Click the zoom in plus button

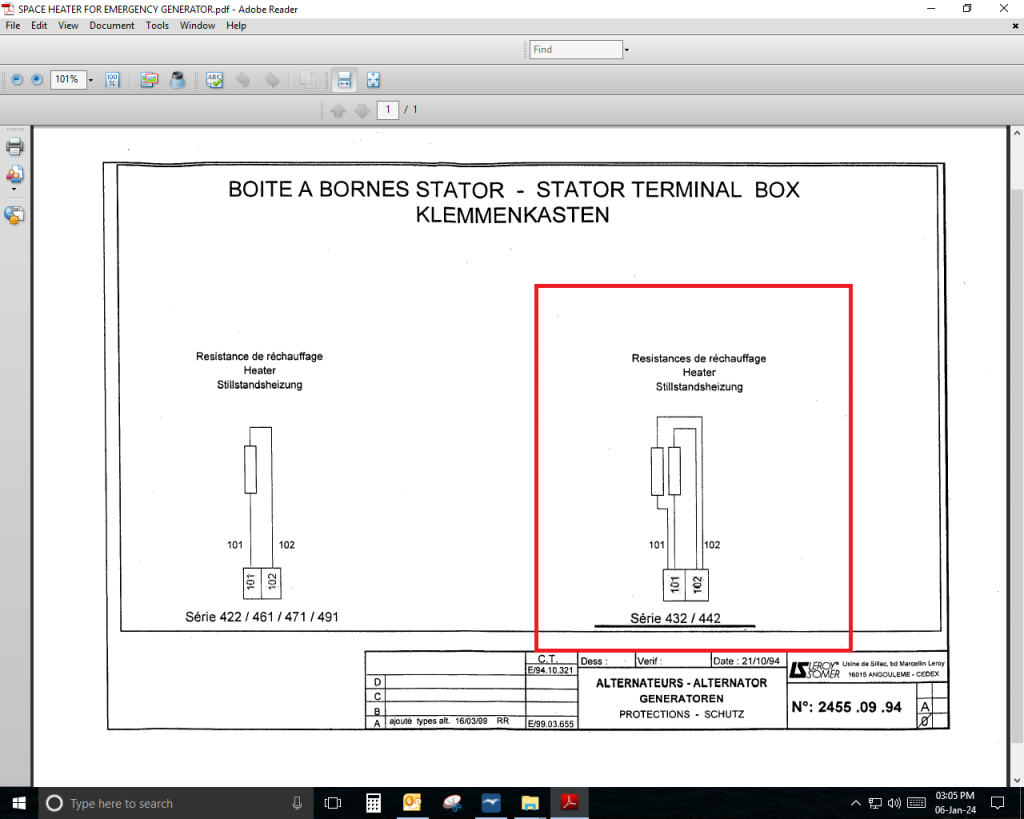pyautogui.click(x=37, y=80)
